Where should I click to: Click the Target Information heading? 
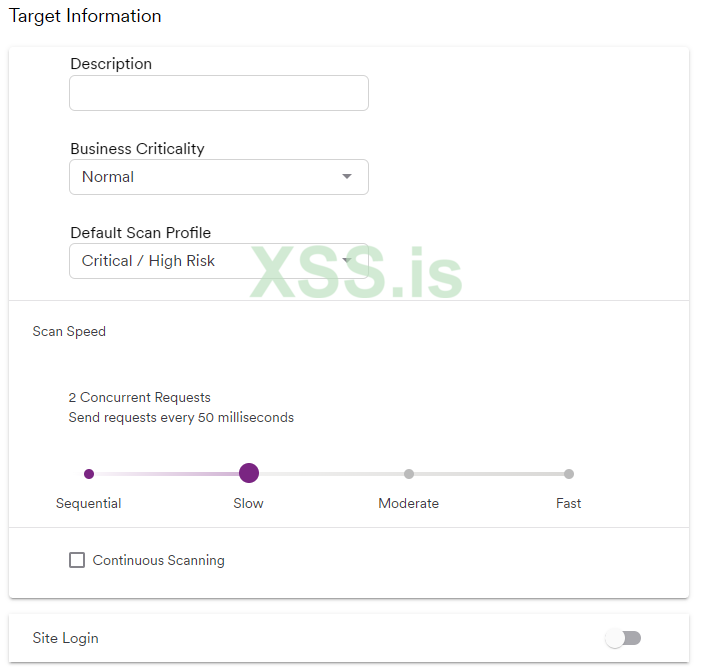[85, 16]
